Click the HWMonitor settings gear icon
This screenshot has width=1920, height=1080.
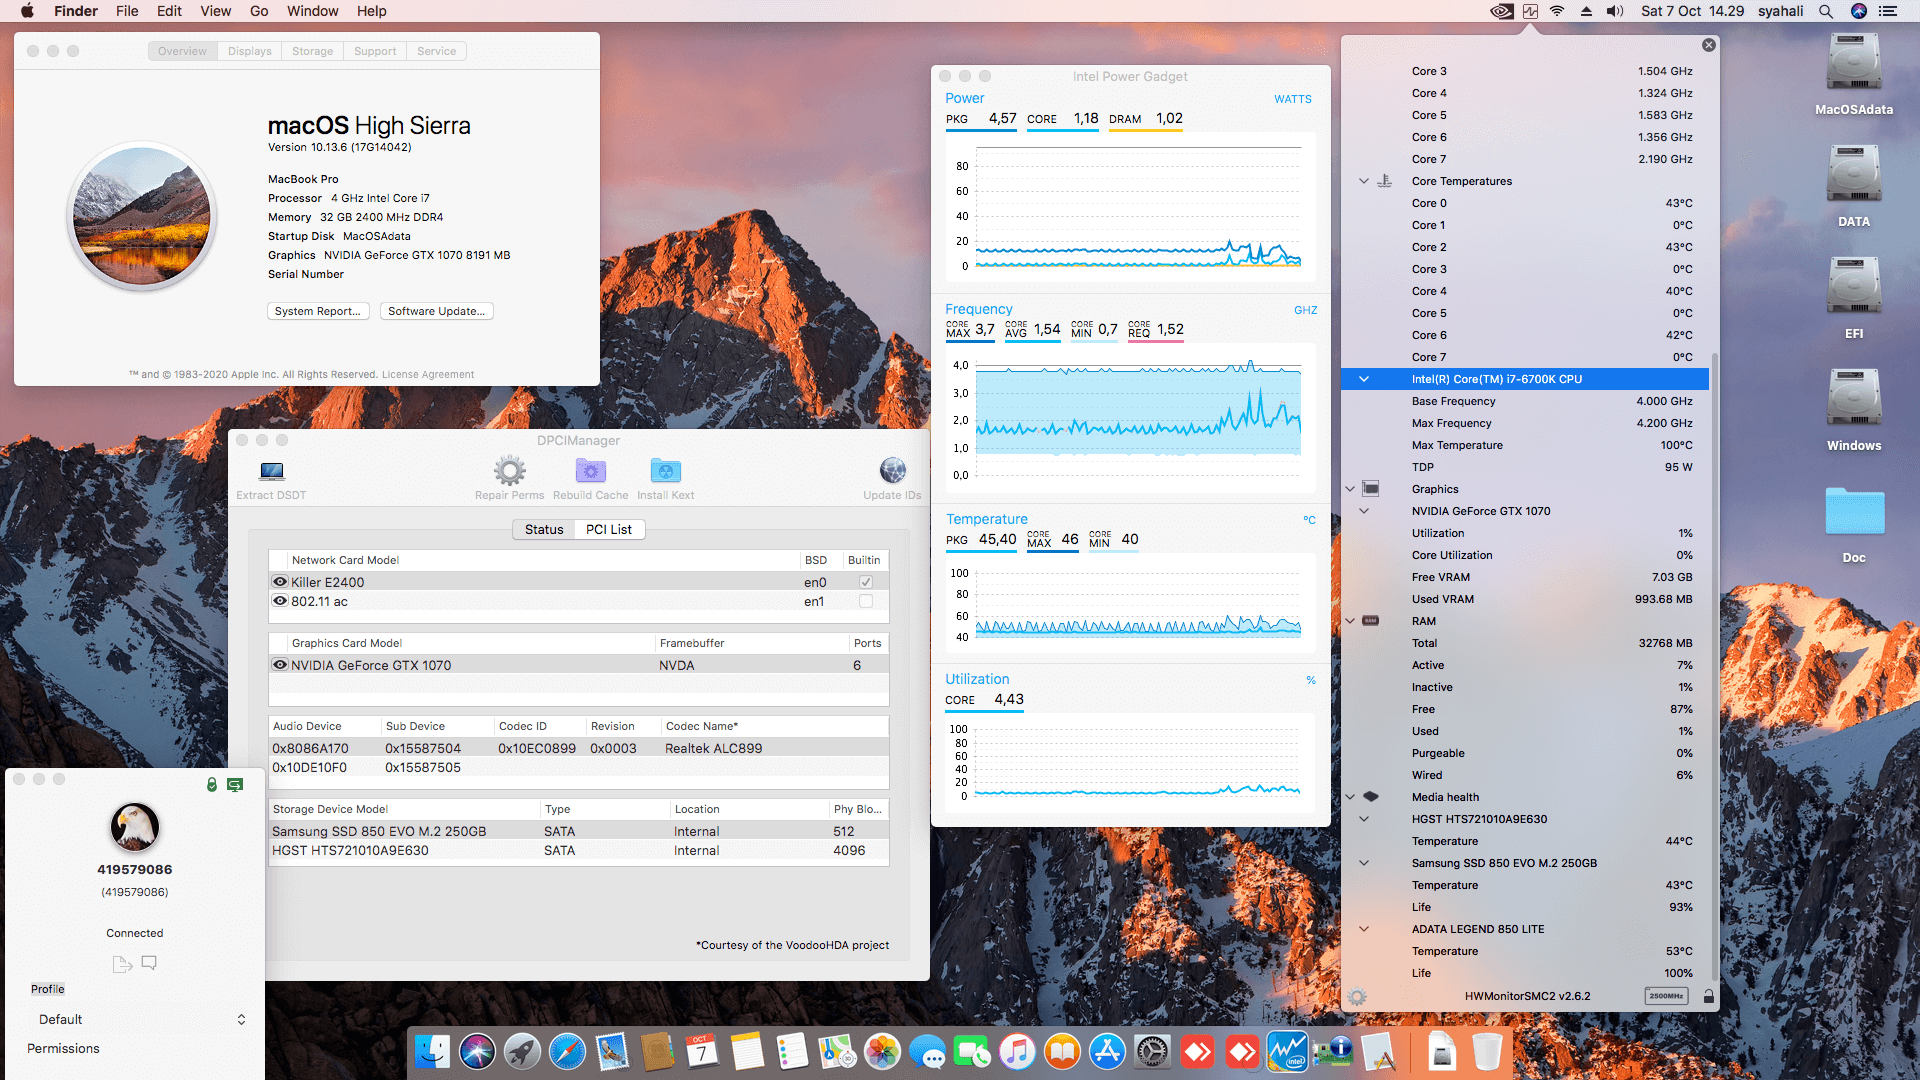tap(1357, 996)
